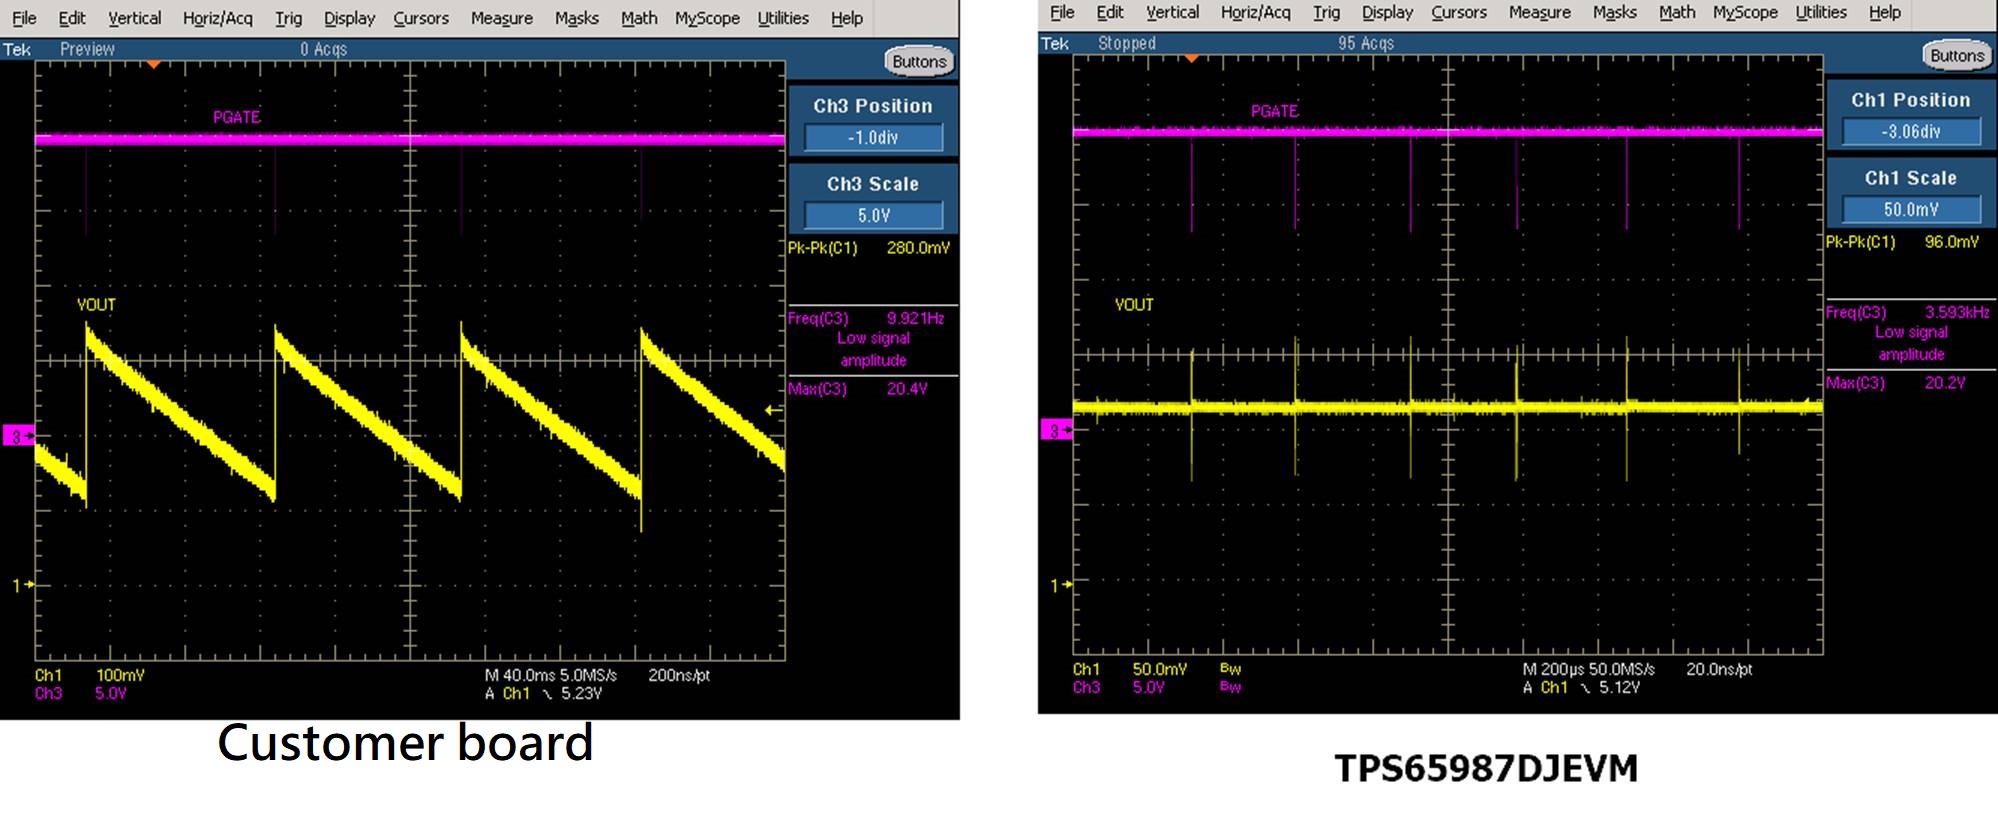1998x825 pixels.
Task: Select Ch1 Position field showing -3.06div
Action: [1911, 131]
